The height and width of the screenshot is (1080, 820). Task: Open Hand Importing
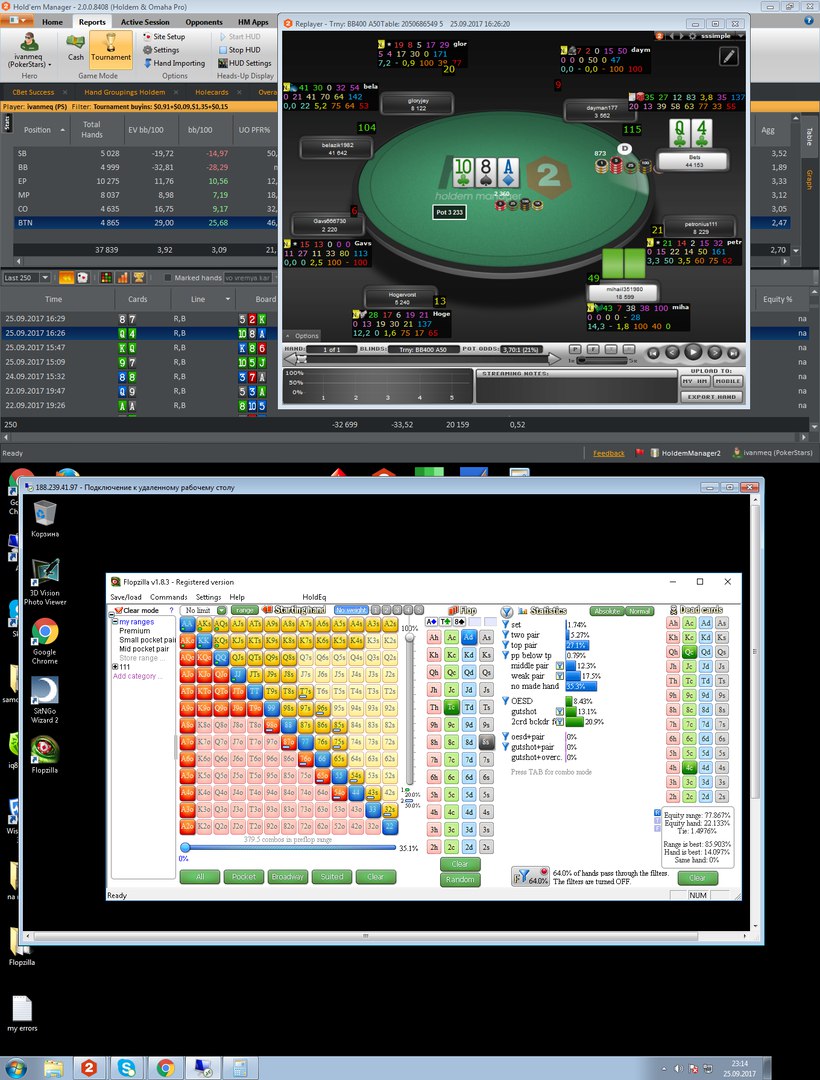coord(174,63)
